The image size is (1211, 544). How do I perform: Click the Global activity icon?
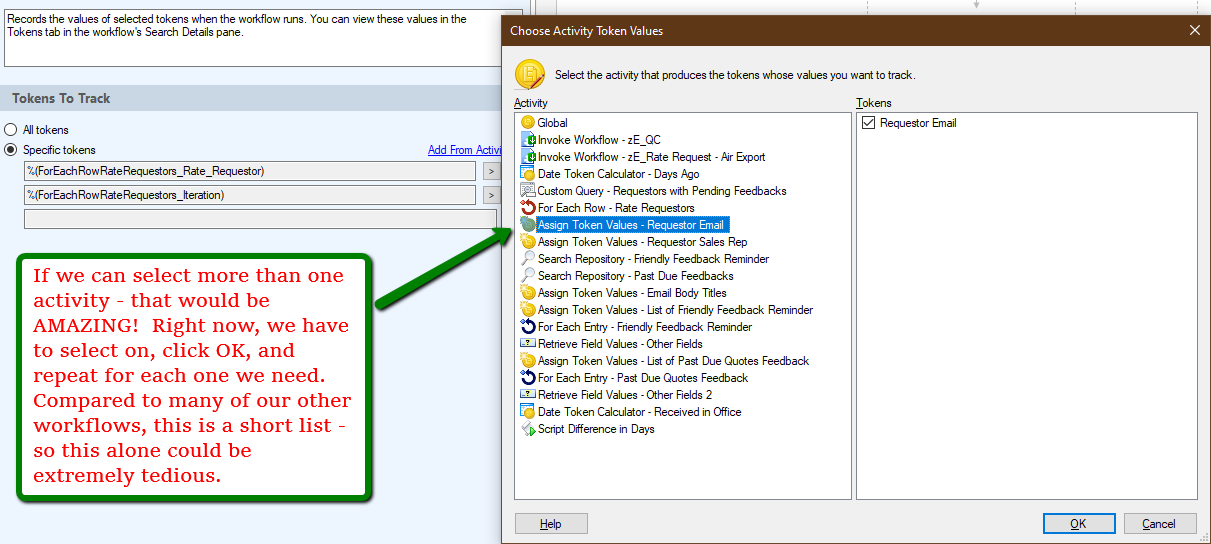point(527,123)
